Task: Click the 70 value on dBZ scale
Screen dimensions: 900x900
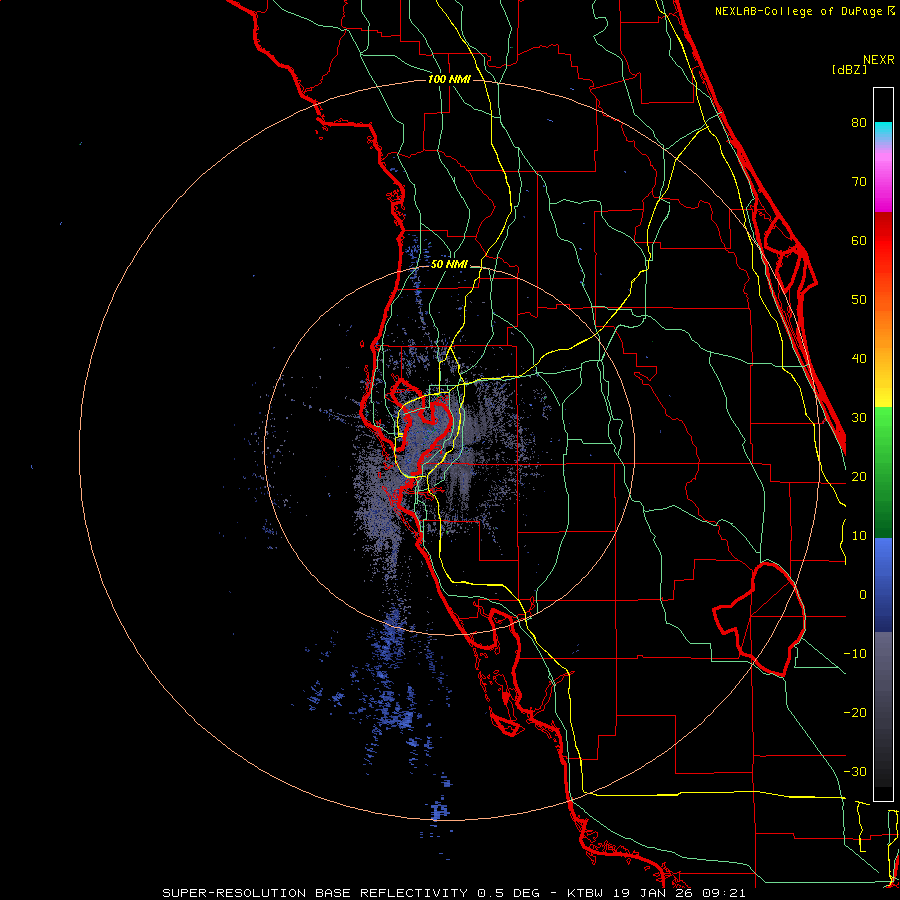Action: tap(859, 181)
